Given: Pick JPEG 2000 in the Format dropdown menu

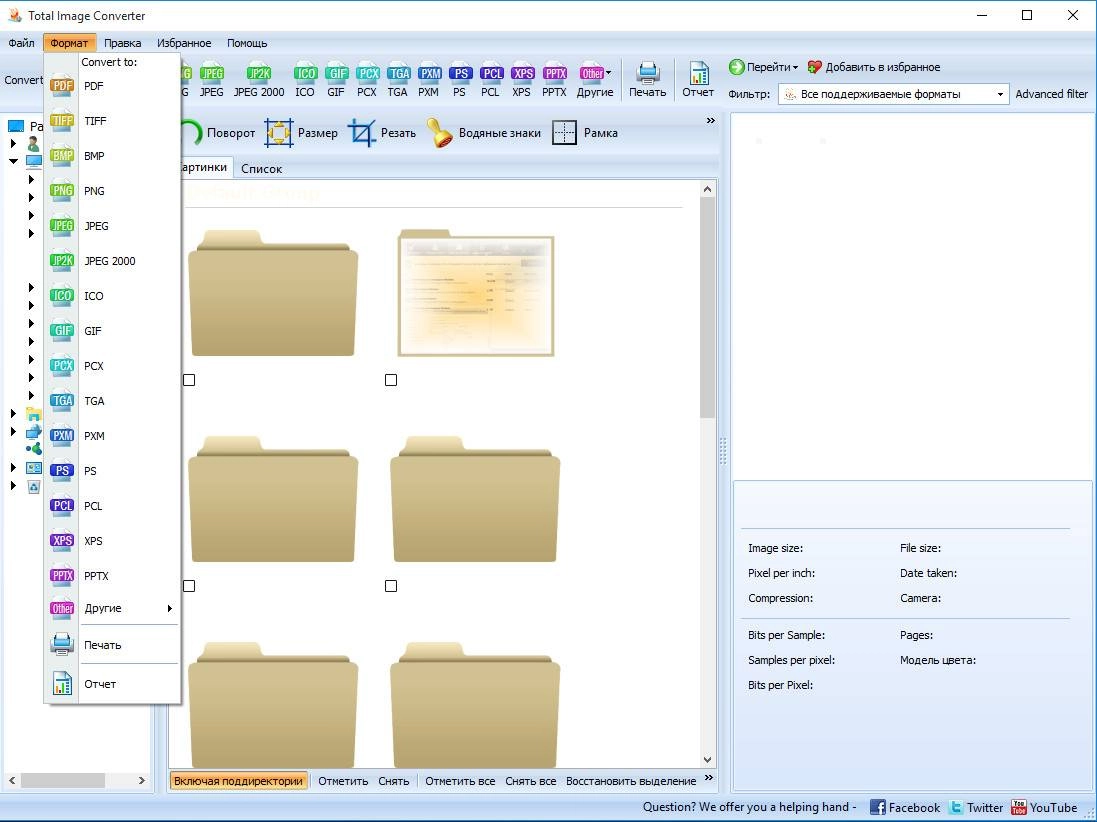Looking at the screenshot, I should click(112, 261).
